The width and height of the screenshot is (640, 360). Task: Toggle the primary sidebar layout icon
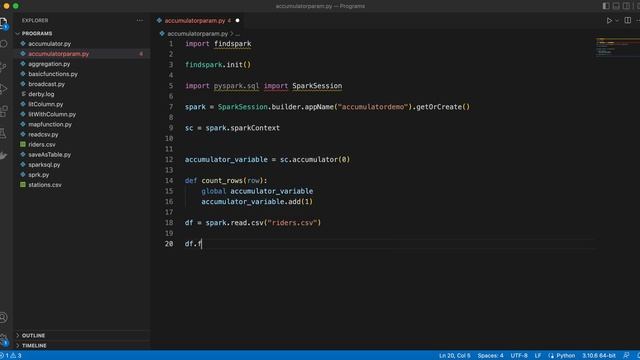pos(606,6)
